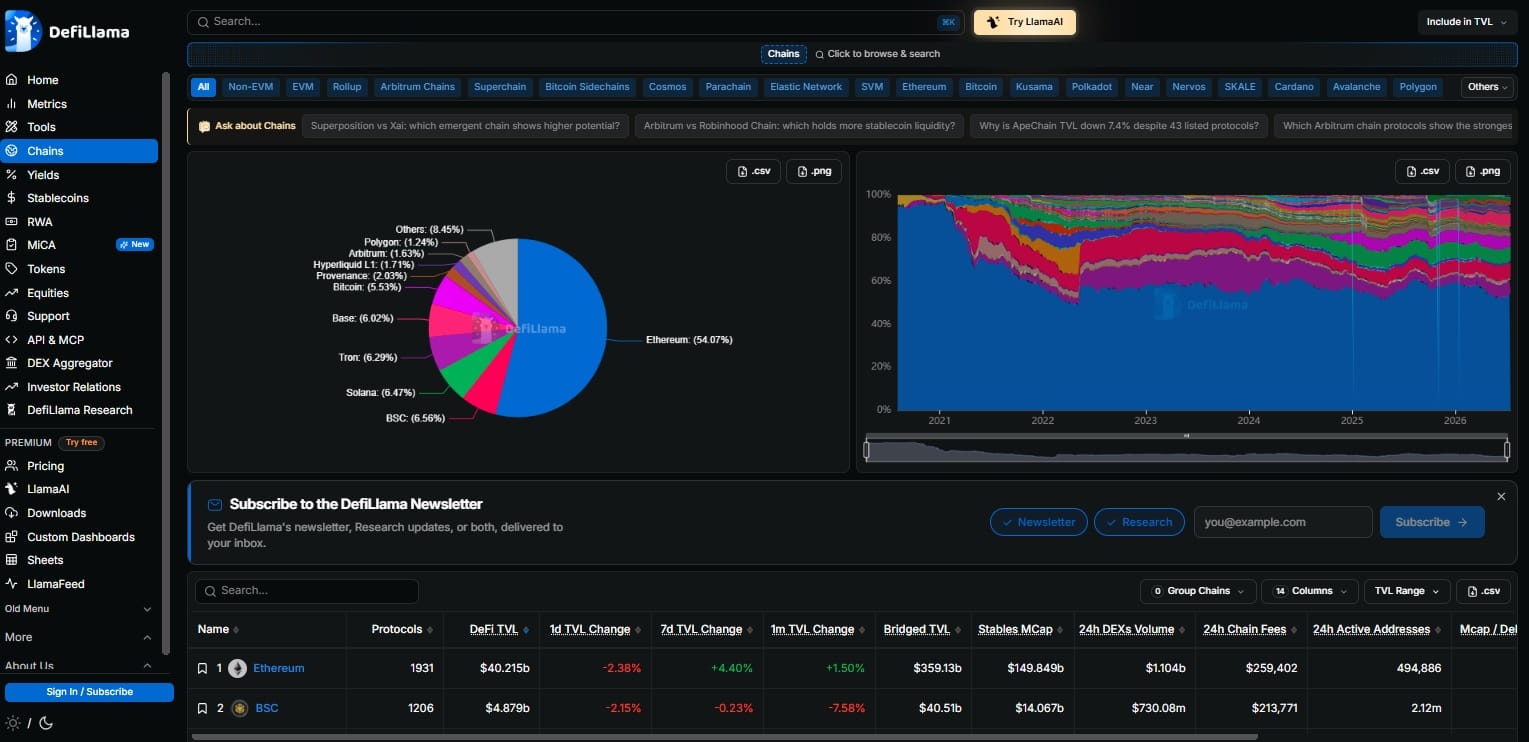The height and width of the screenshot is (742, 1529).
Task: Click the right handle of the chart range slider
Action: 1507,450
